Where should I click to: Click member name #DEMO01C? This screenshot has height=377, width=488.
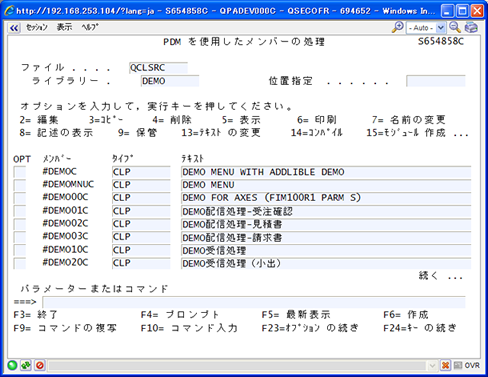(65, 210)
